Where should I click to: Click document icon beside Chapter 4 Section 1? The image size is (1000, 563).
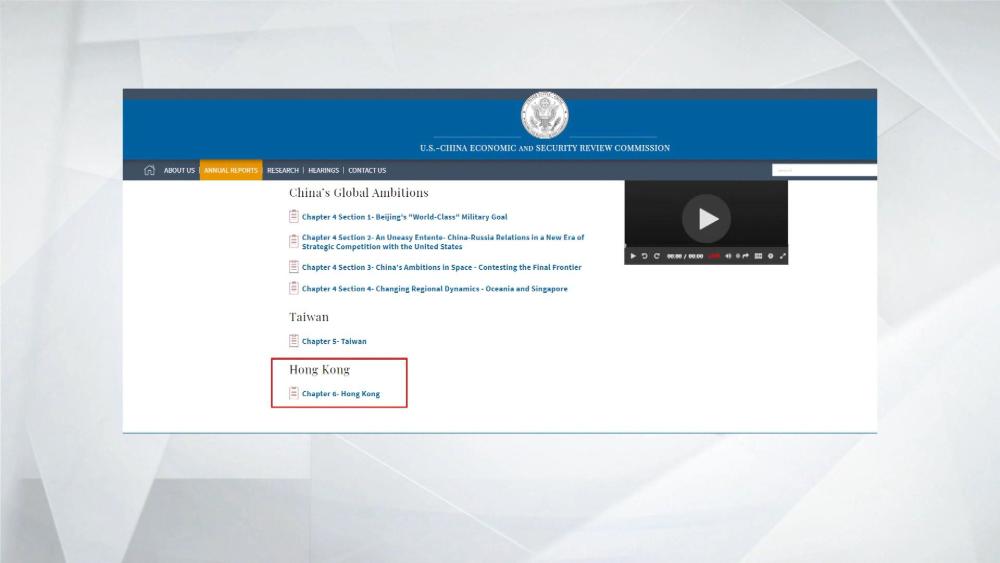293,216
